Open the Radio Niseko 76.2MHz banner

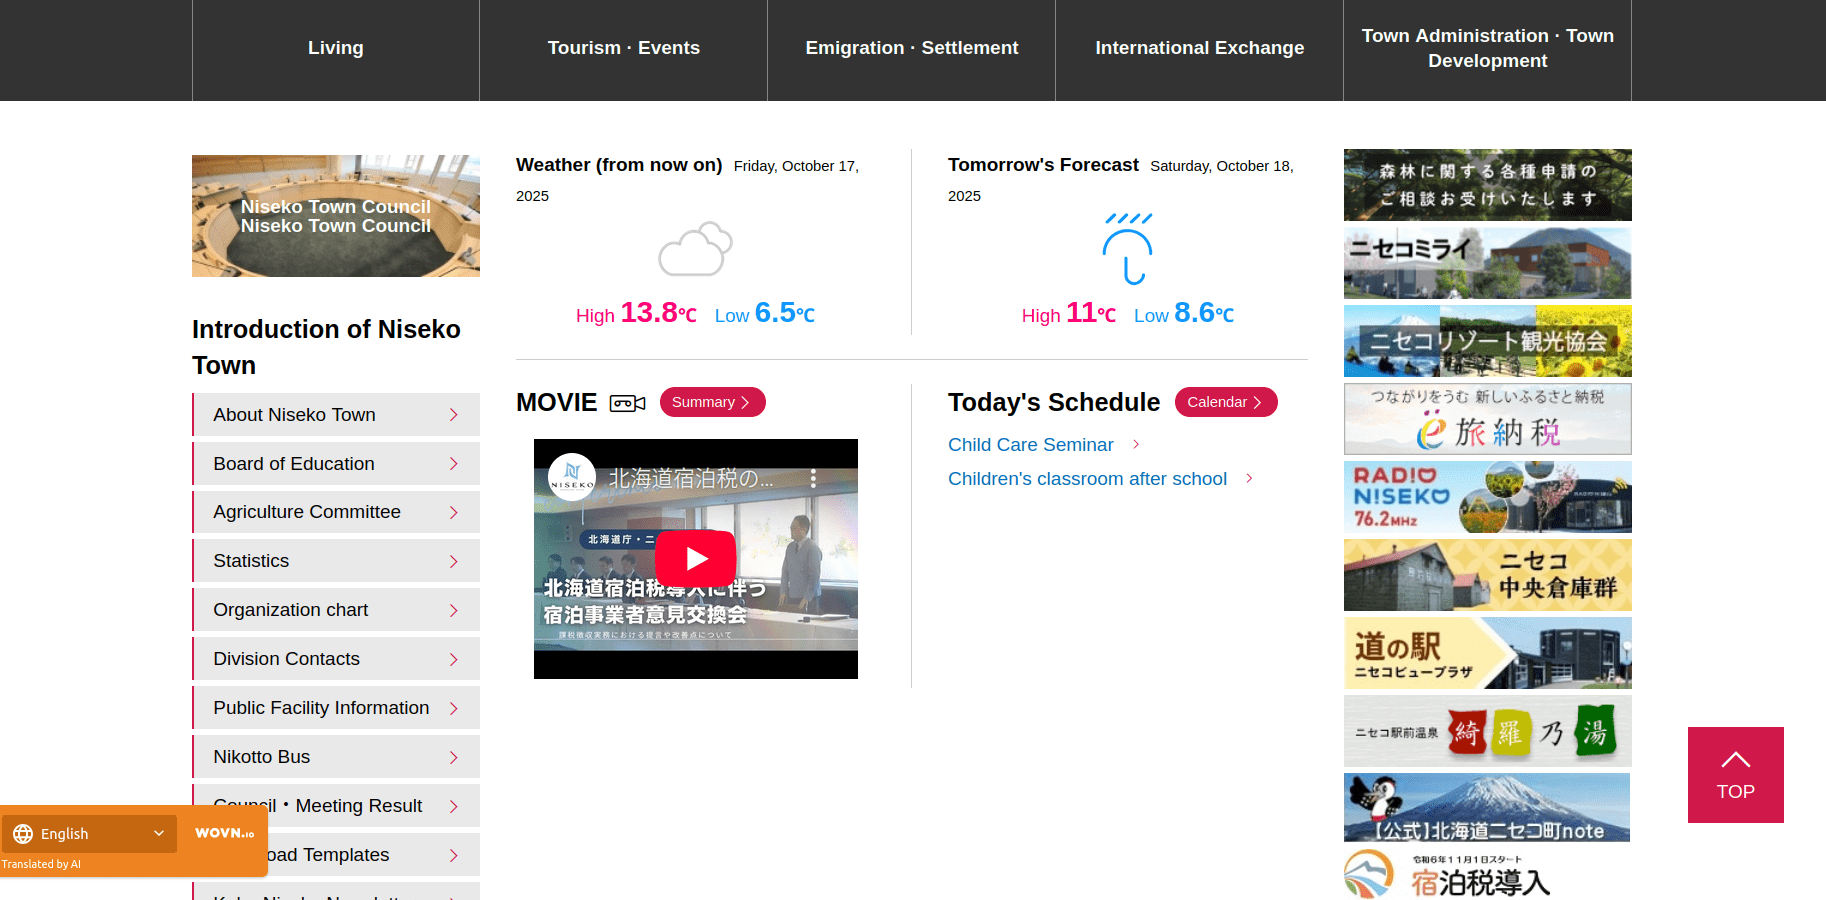tap(1487, 497)
